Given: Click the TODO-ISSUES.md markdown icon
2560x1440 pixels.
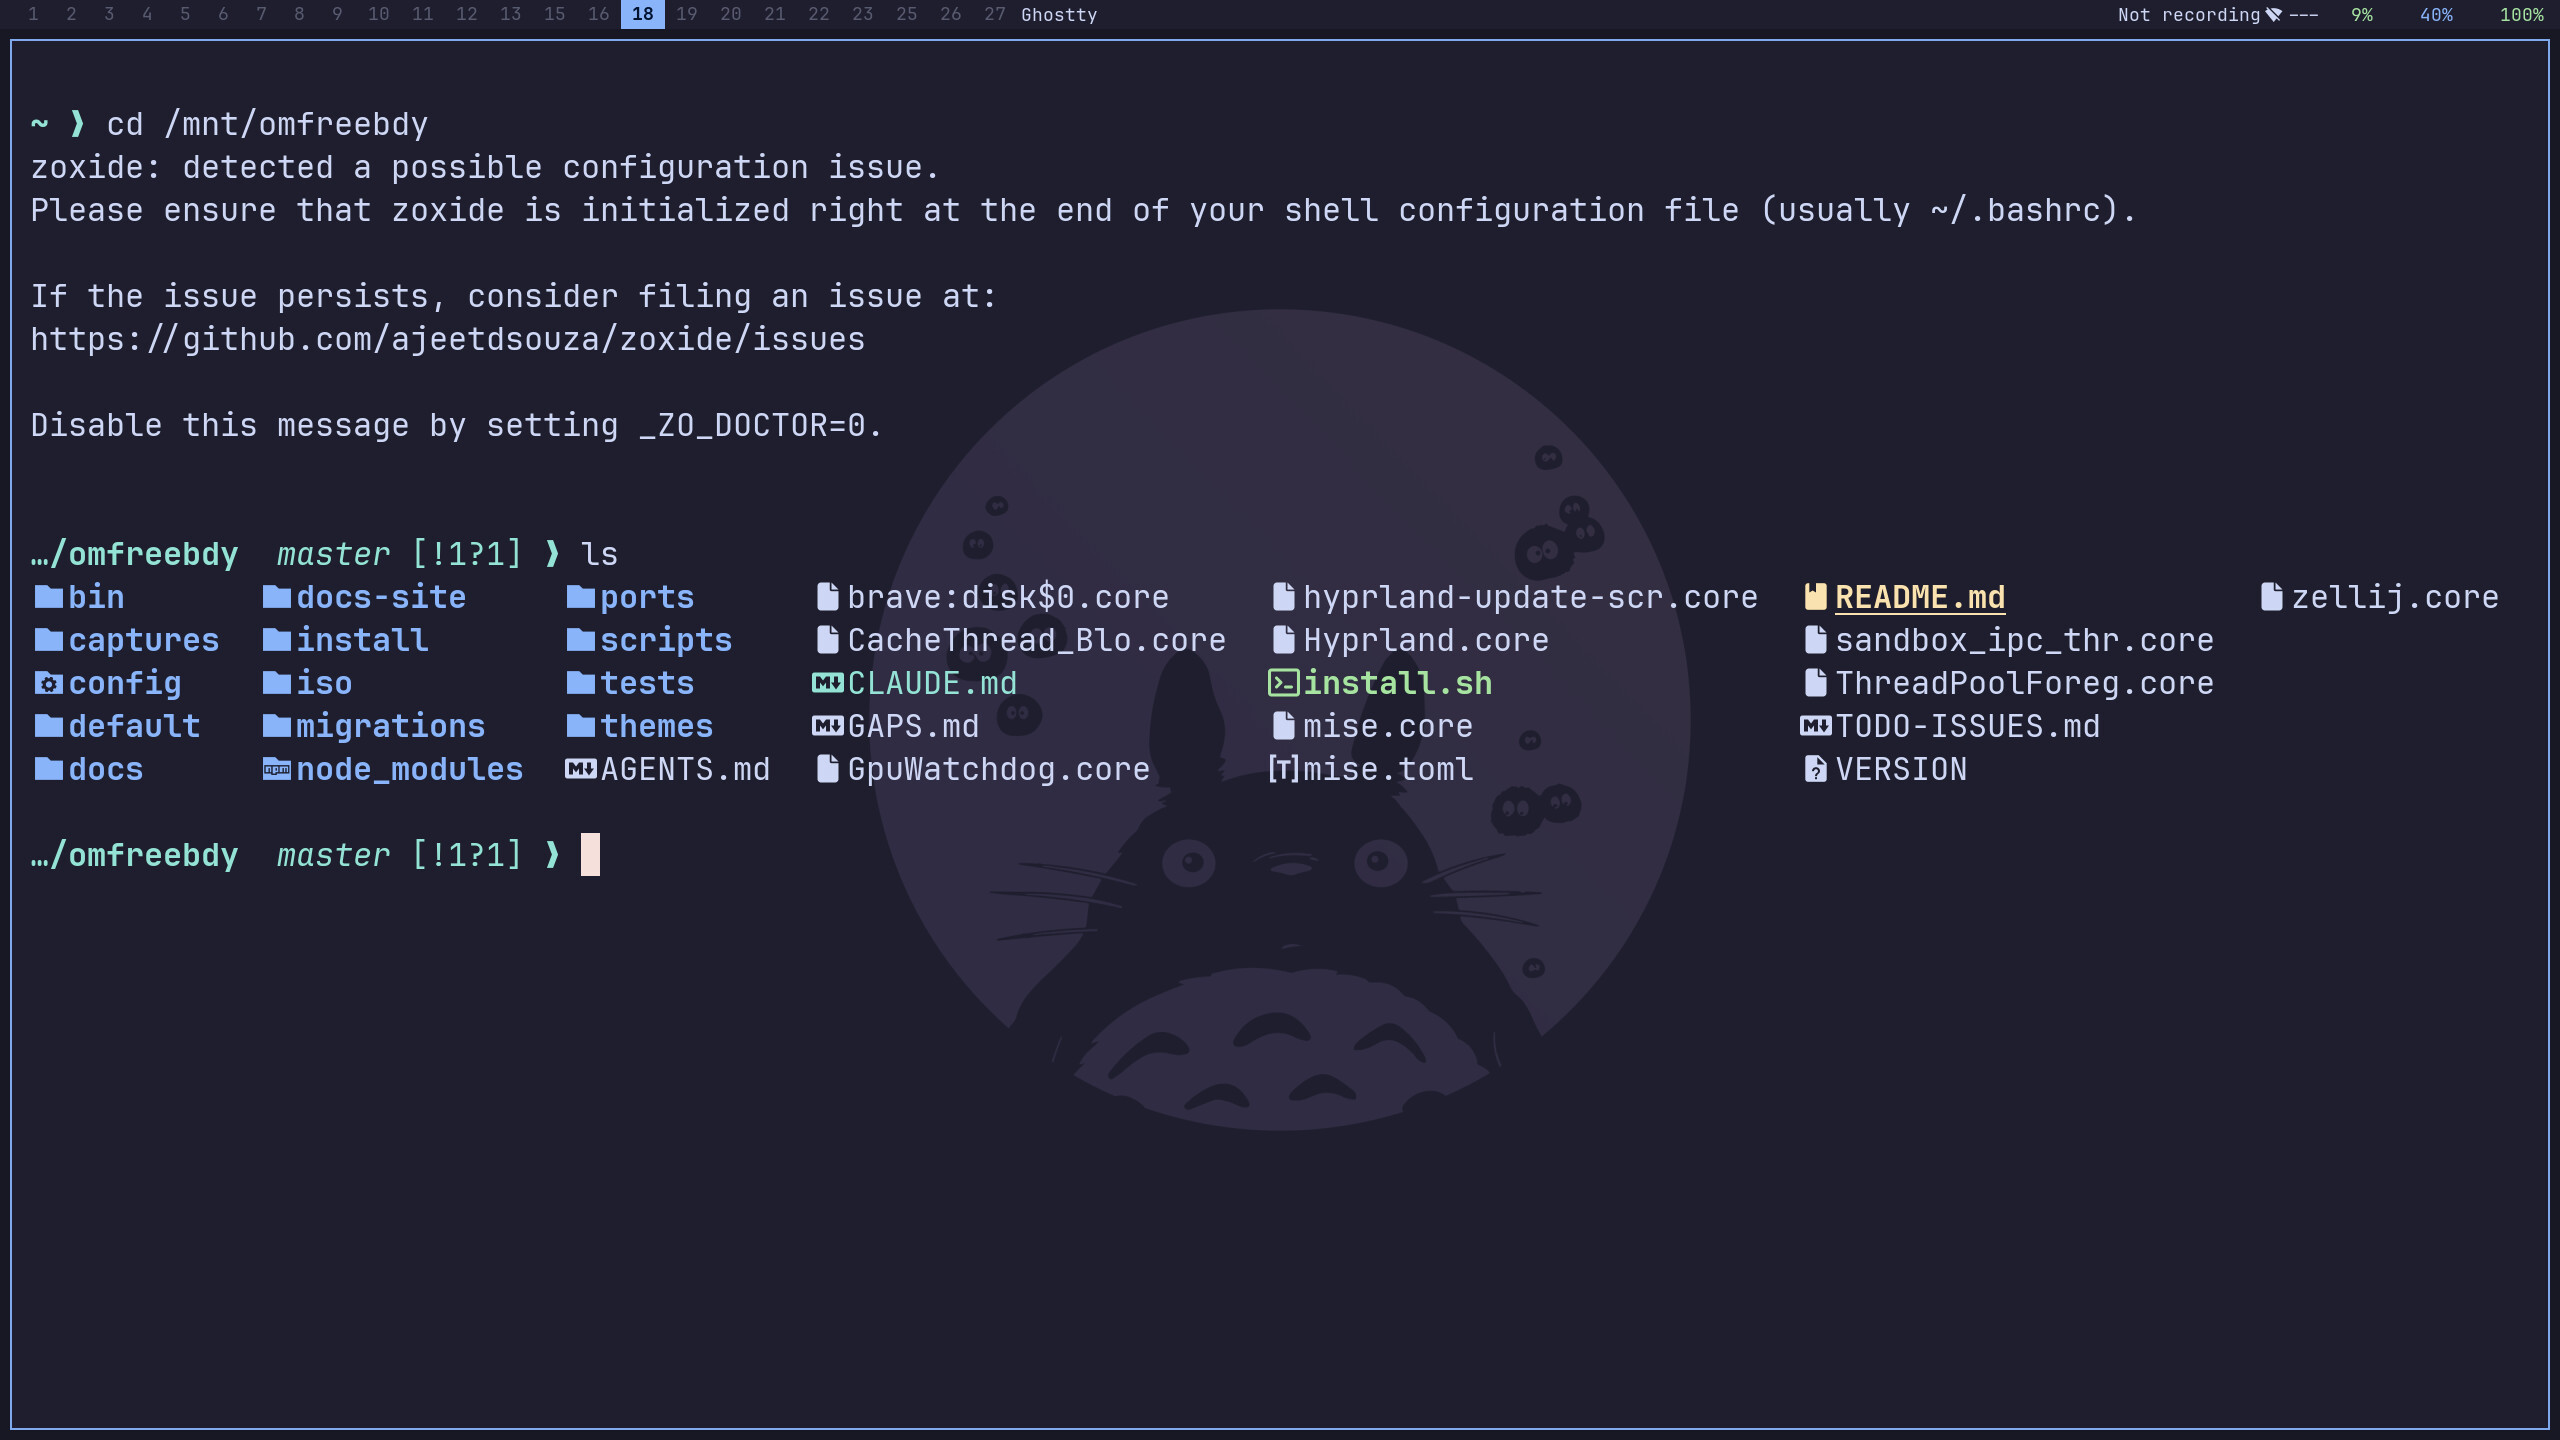Looking at the screenshot, I should coord(1816,726).
